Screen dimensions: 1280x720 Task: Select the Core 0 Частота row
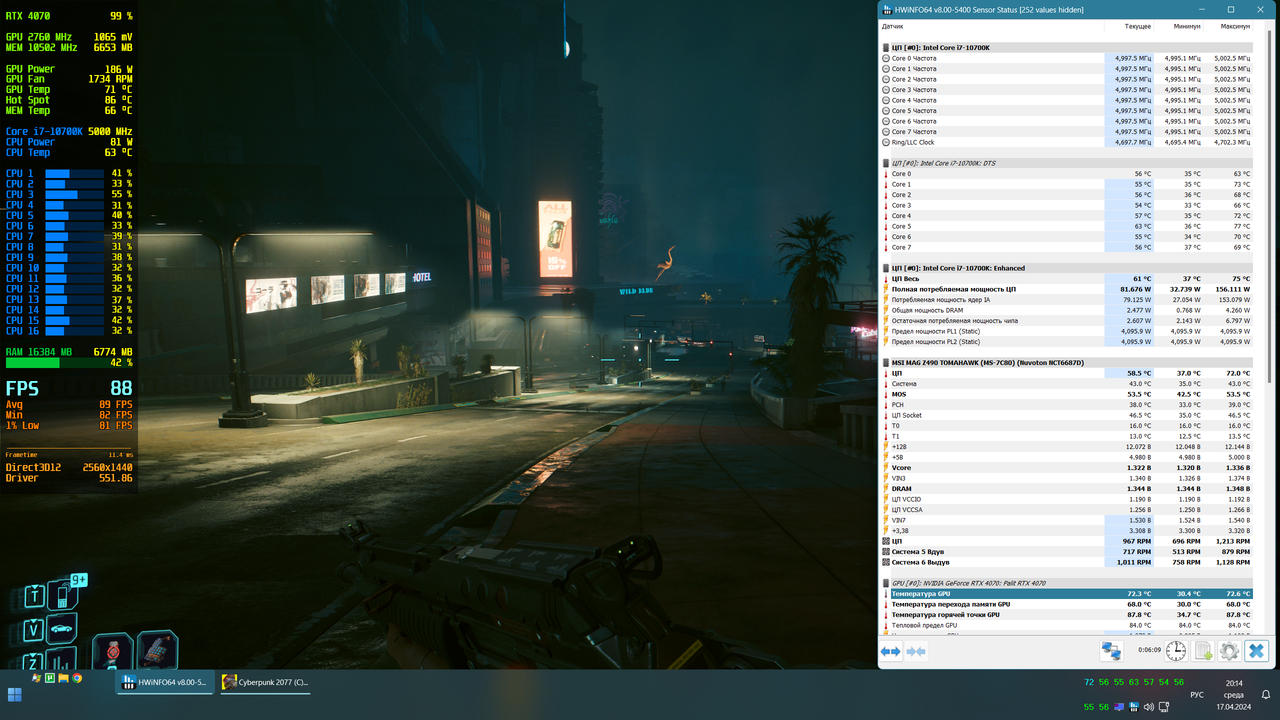(x=1071, y=58)
